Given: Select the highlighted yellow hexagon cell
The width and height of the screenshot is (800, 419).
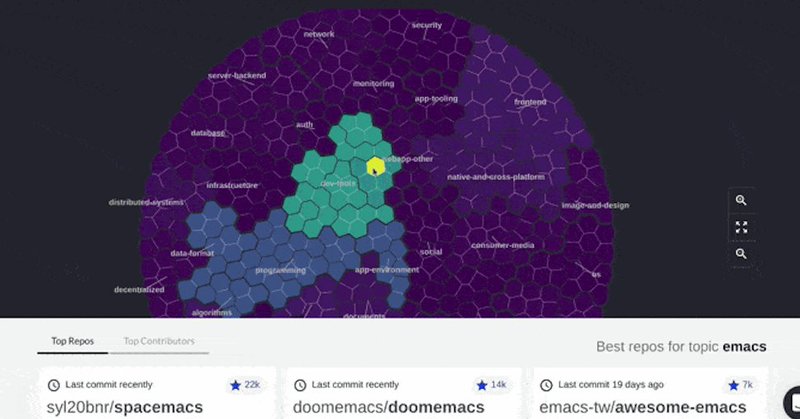Looking at the screenshot, I should (x=376, y=167).
